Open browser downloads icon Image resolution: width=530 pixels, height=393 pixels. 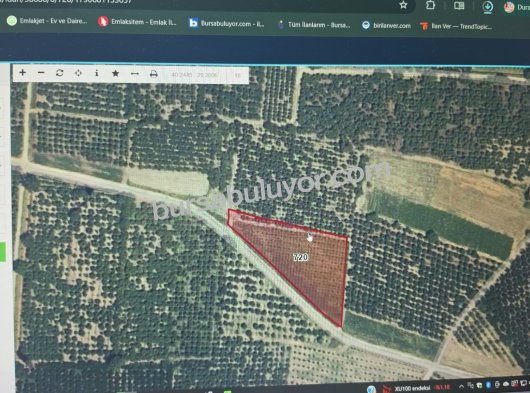tap(487, 7)
